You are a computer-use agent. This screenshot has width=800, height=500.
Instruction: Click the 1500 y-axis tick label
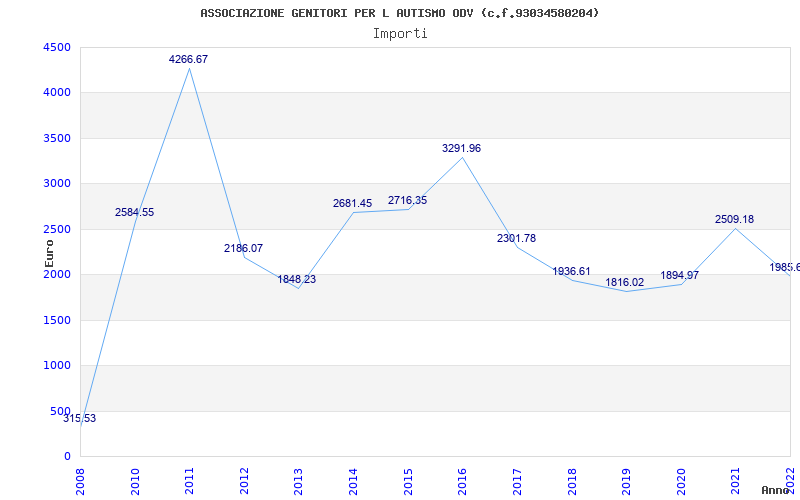tap(57, 320)
